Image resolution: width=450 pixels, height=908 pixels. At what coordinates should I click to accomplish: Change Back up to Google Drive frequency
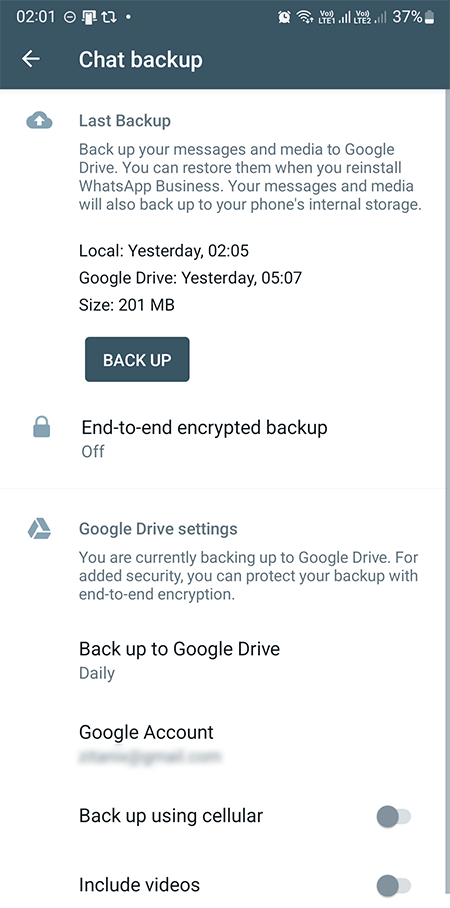click(225, 660)
